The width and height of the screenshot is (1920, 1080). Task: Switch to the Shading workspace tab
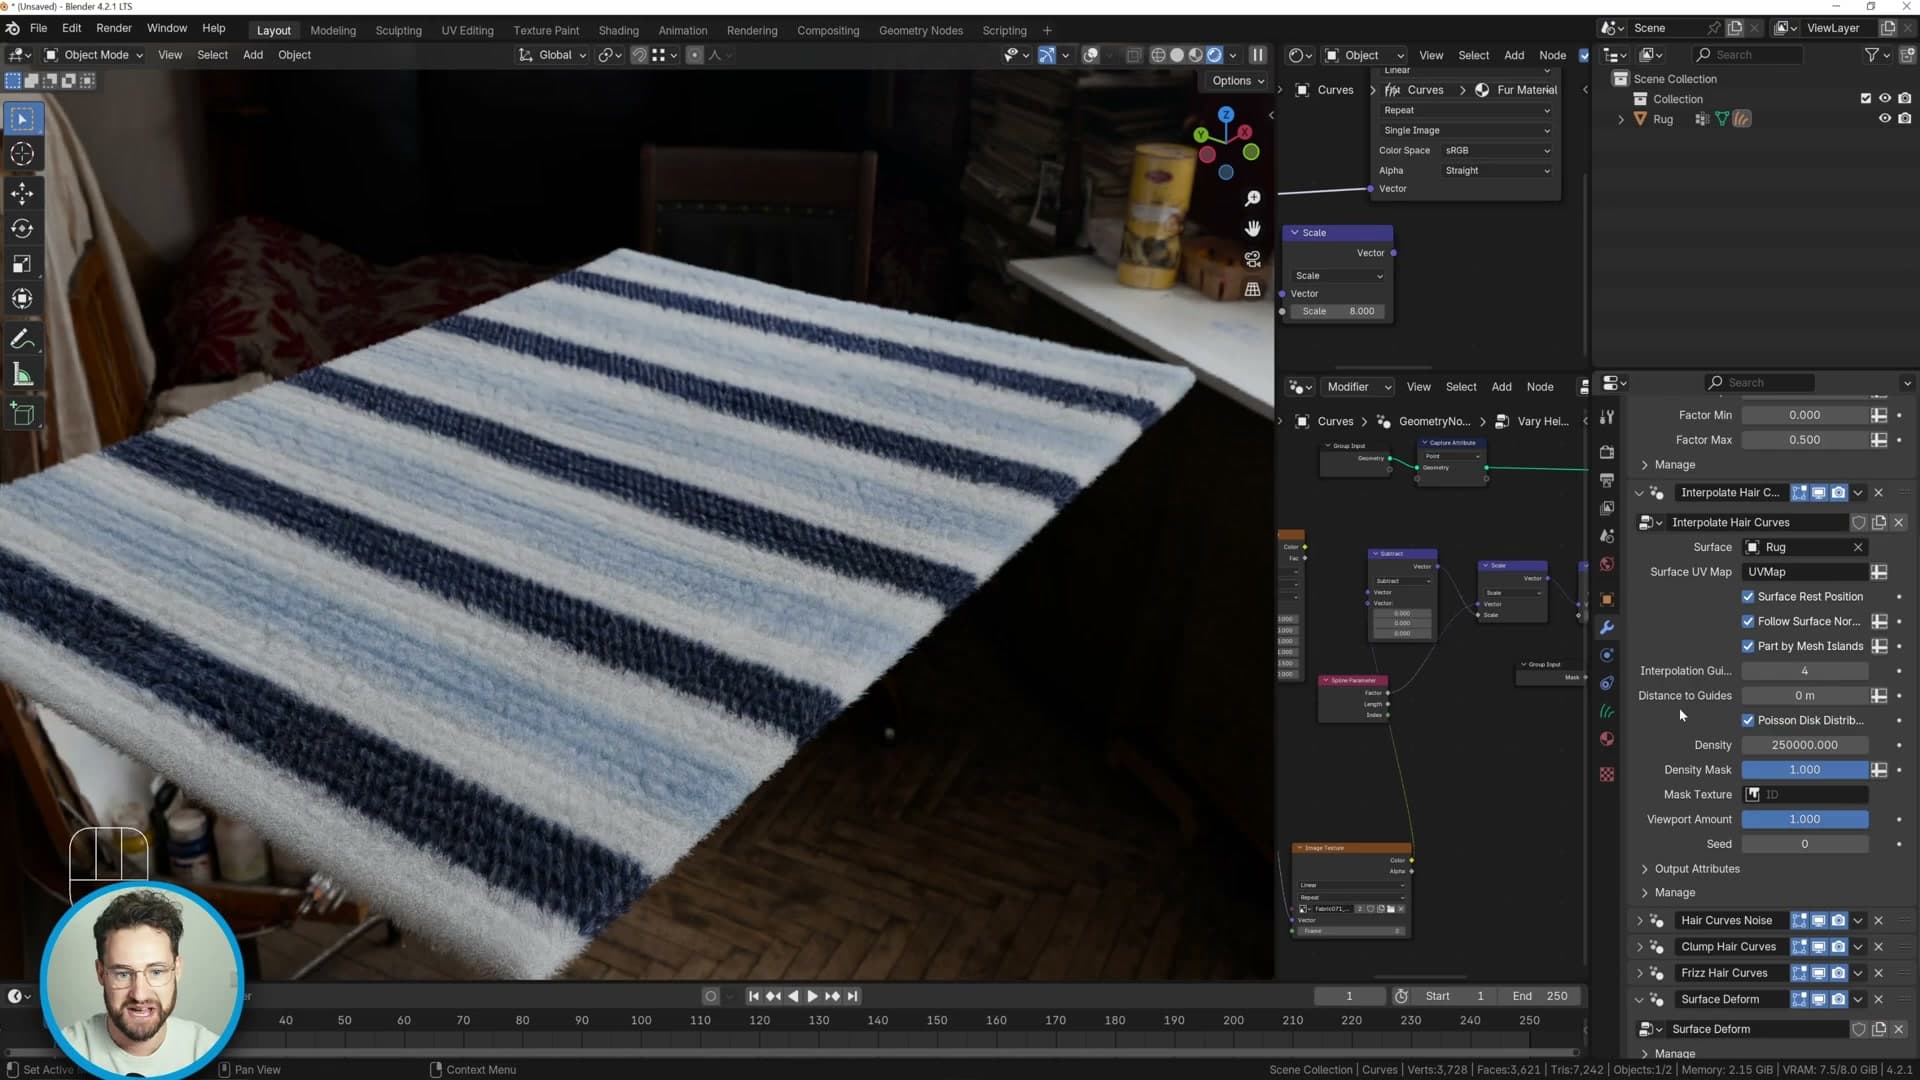[618, 31]
